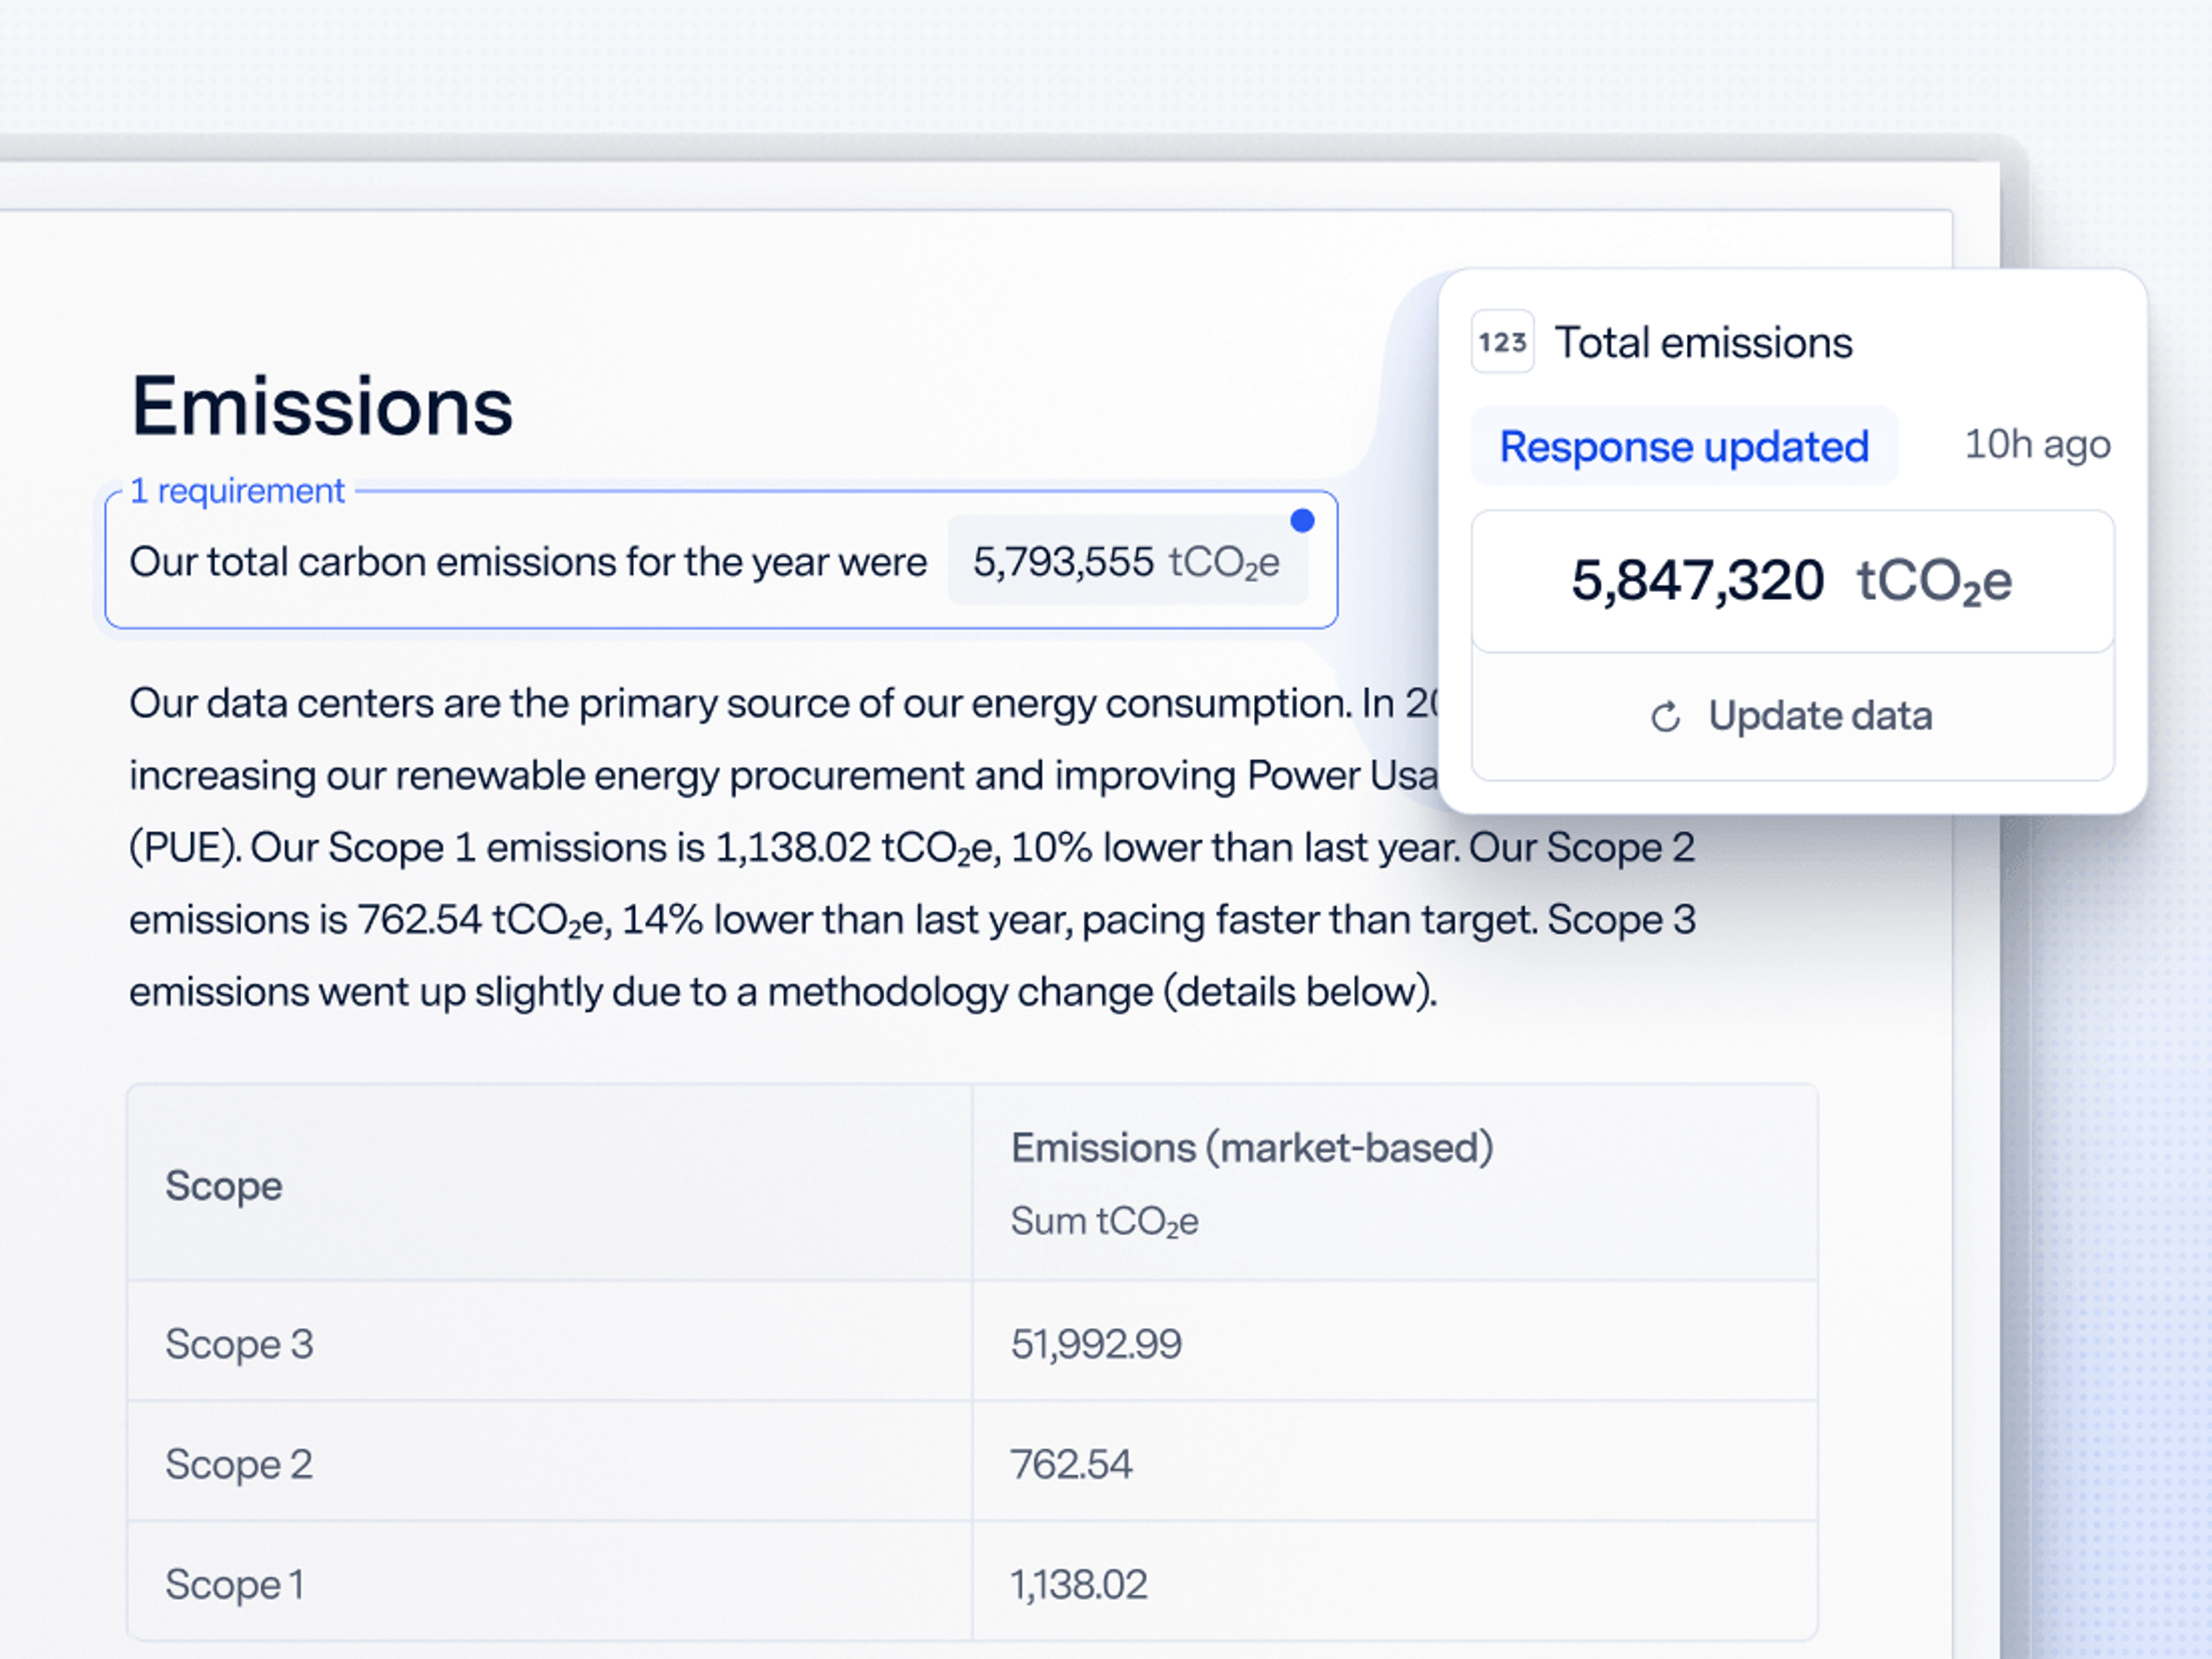Viewport: 2212px width, 1659px height.
Task: Click the data centers paragraph's first line
Action: point(783,704)
